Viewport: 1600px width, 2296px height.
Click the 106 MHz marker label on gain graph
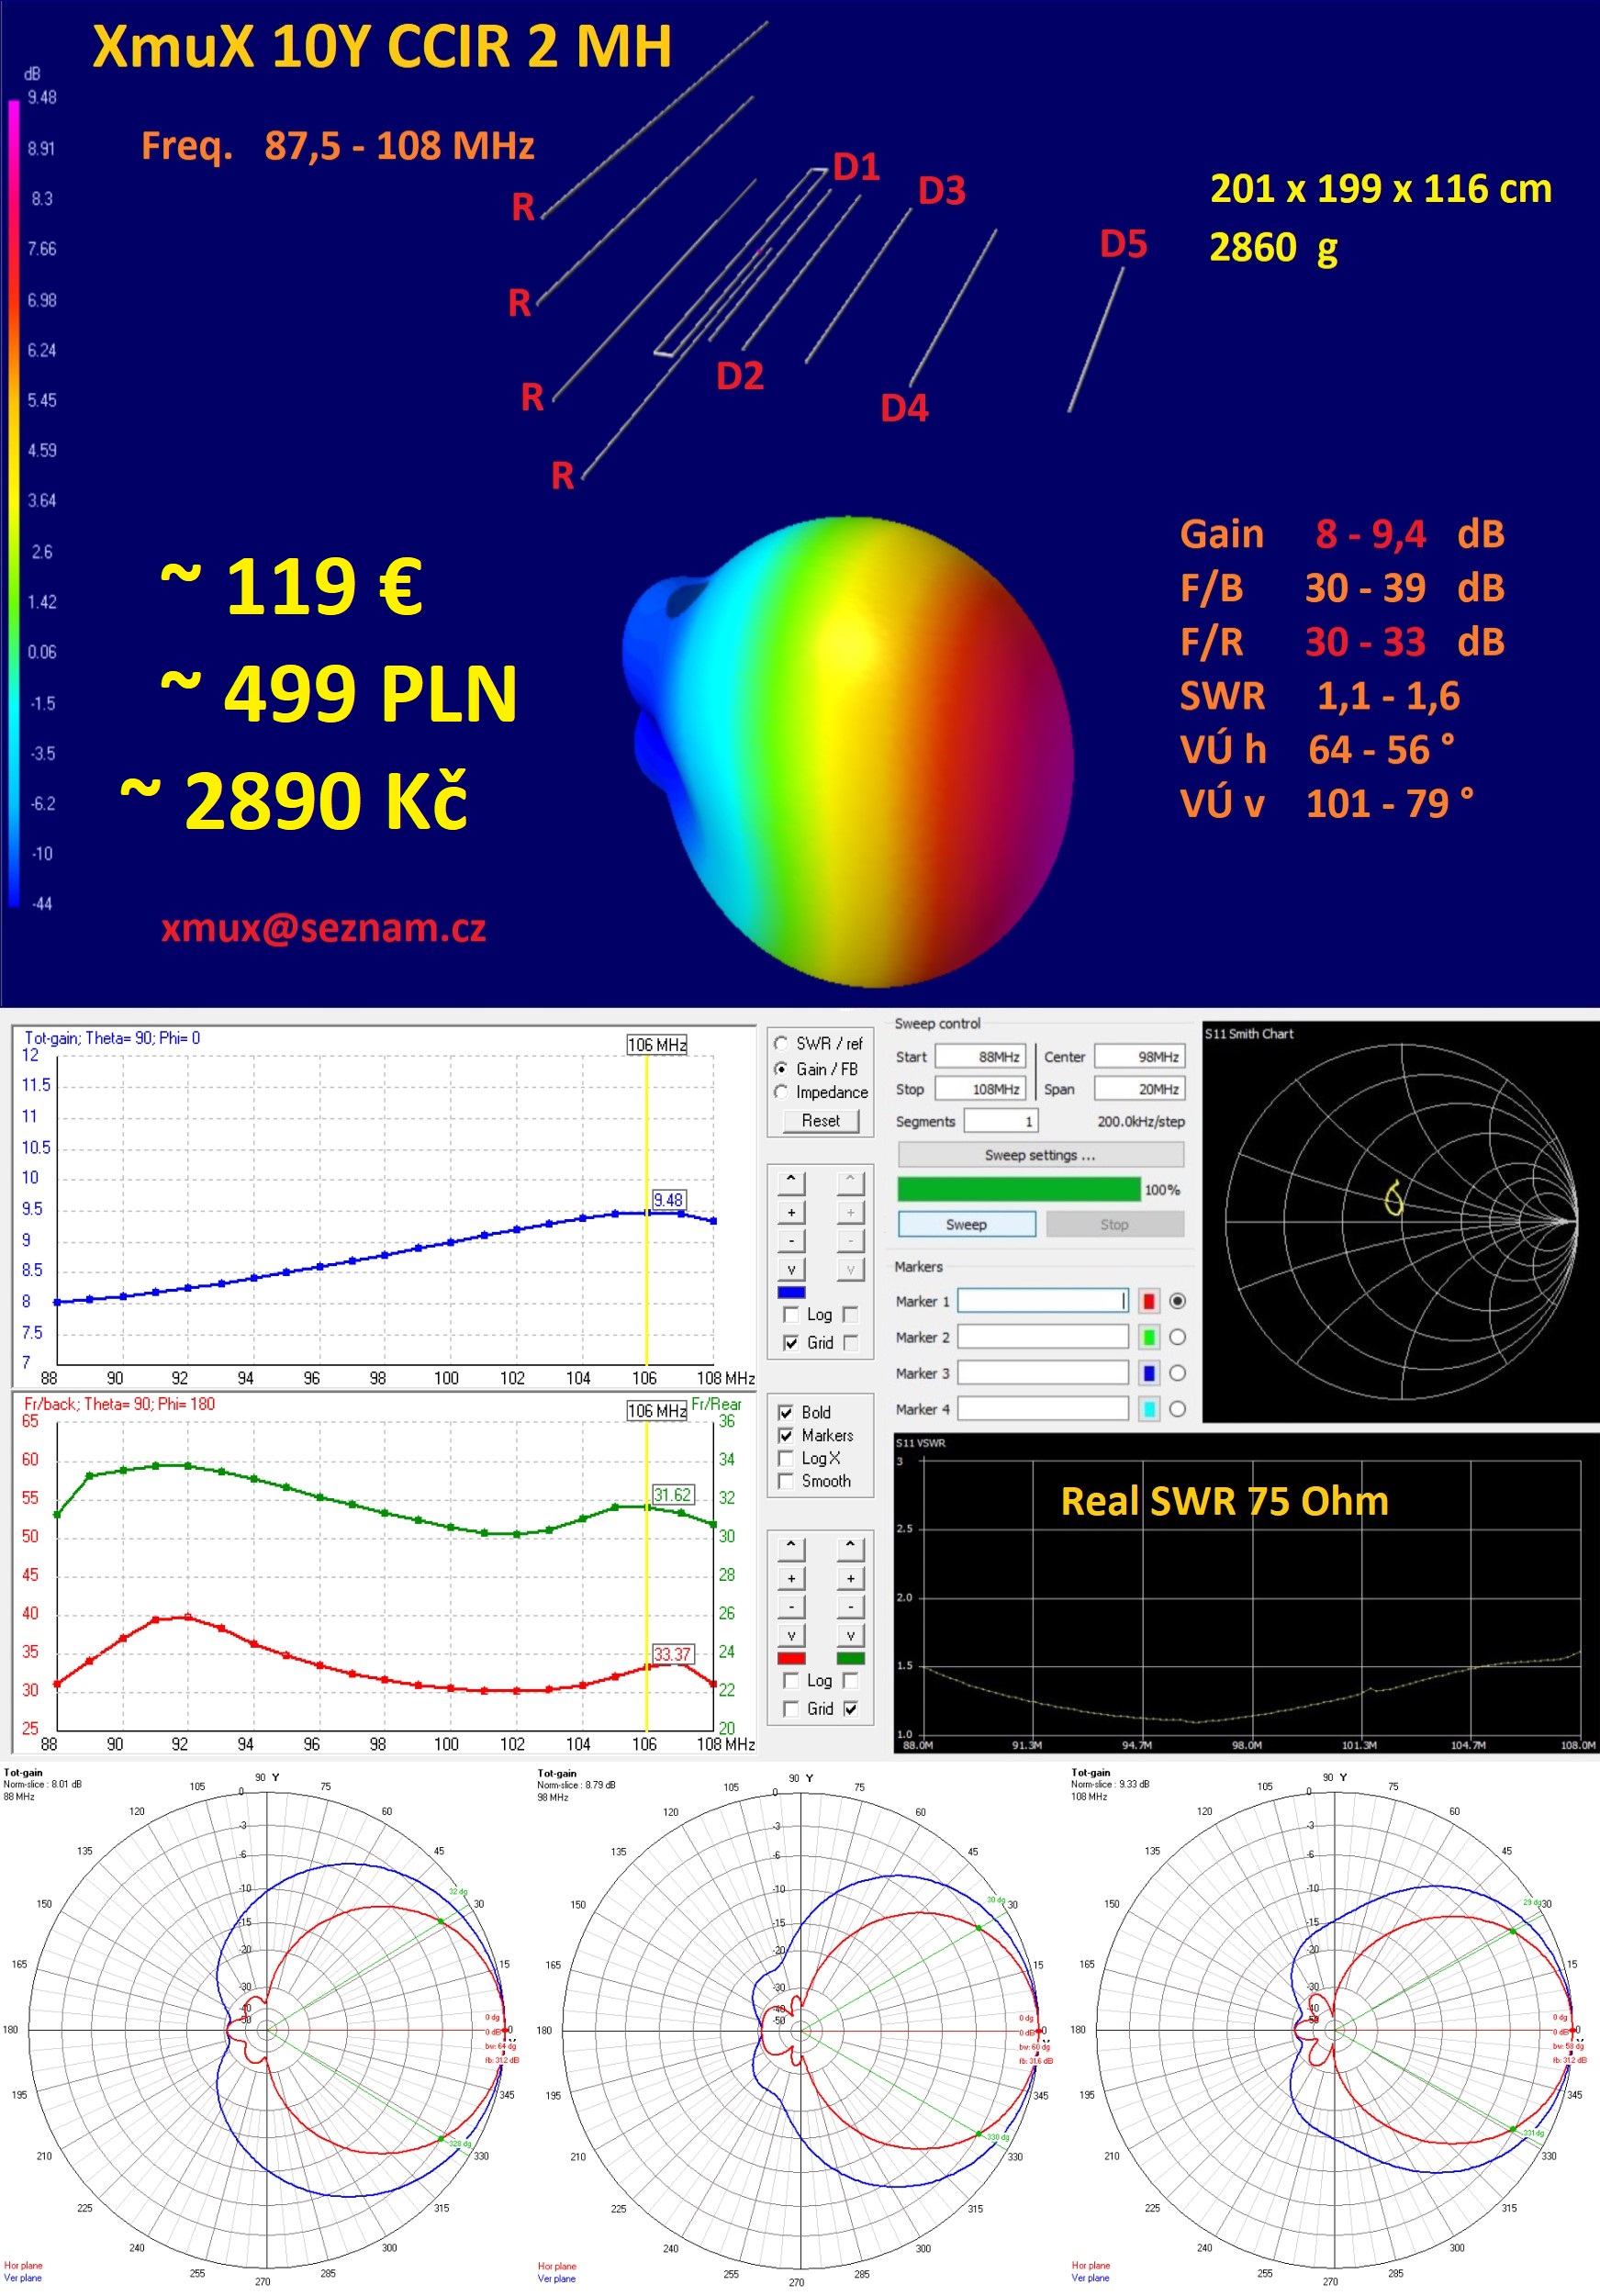(x=656, y=1045)
